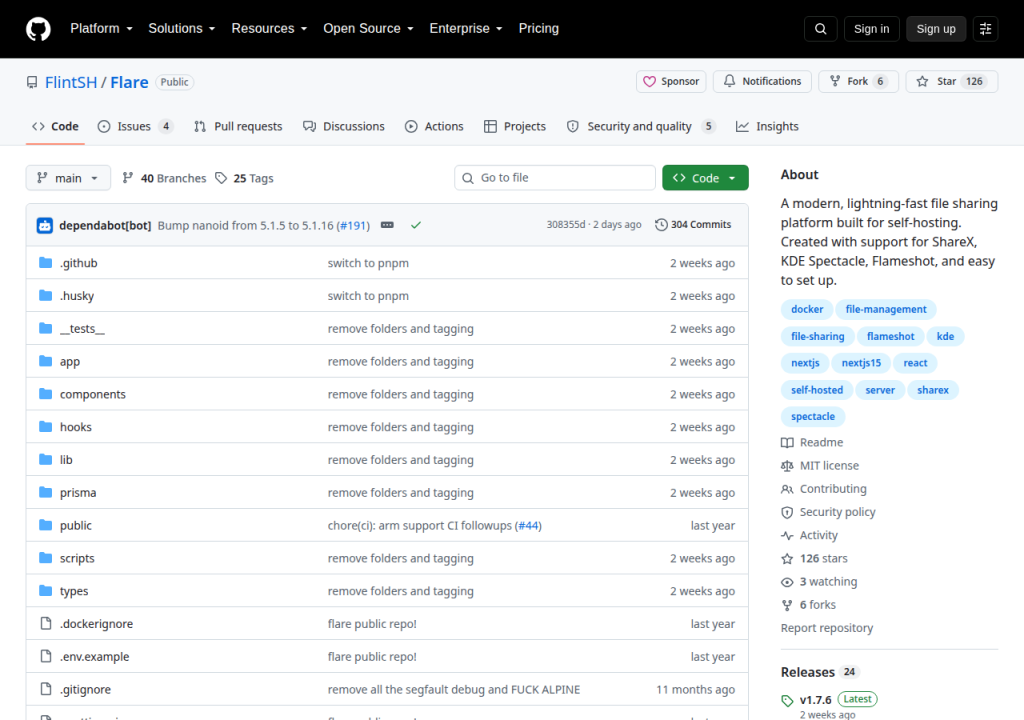Open the app folder
The height and width of the screenshot is (720, 1024).
coord(70,361)
